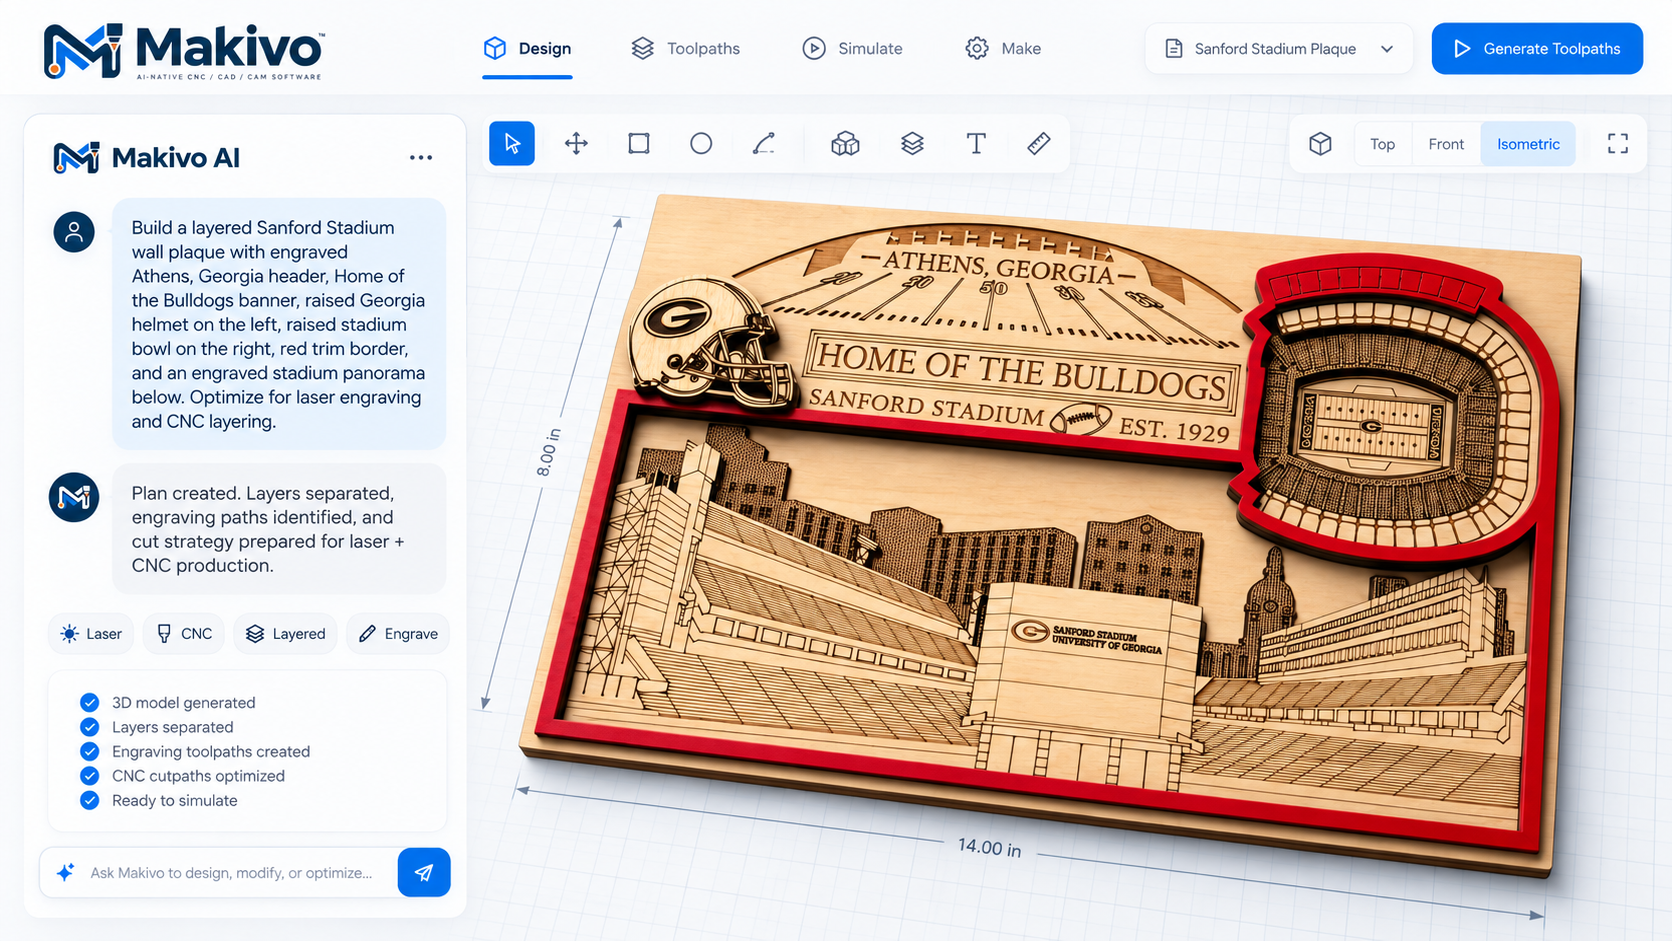
Task: Click the 'Ready to simulate' status line
Action: click(x=159, y=801)
